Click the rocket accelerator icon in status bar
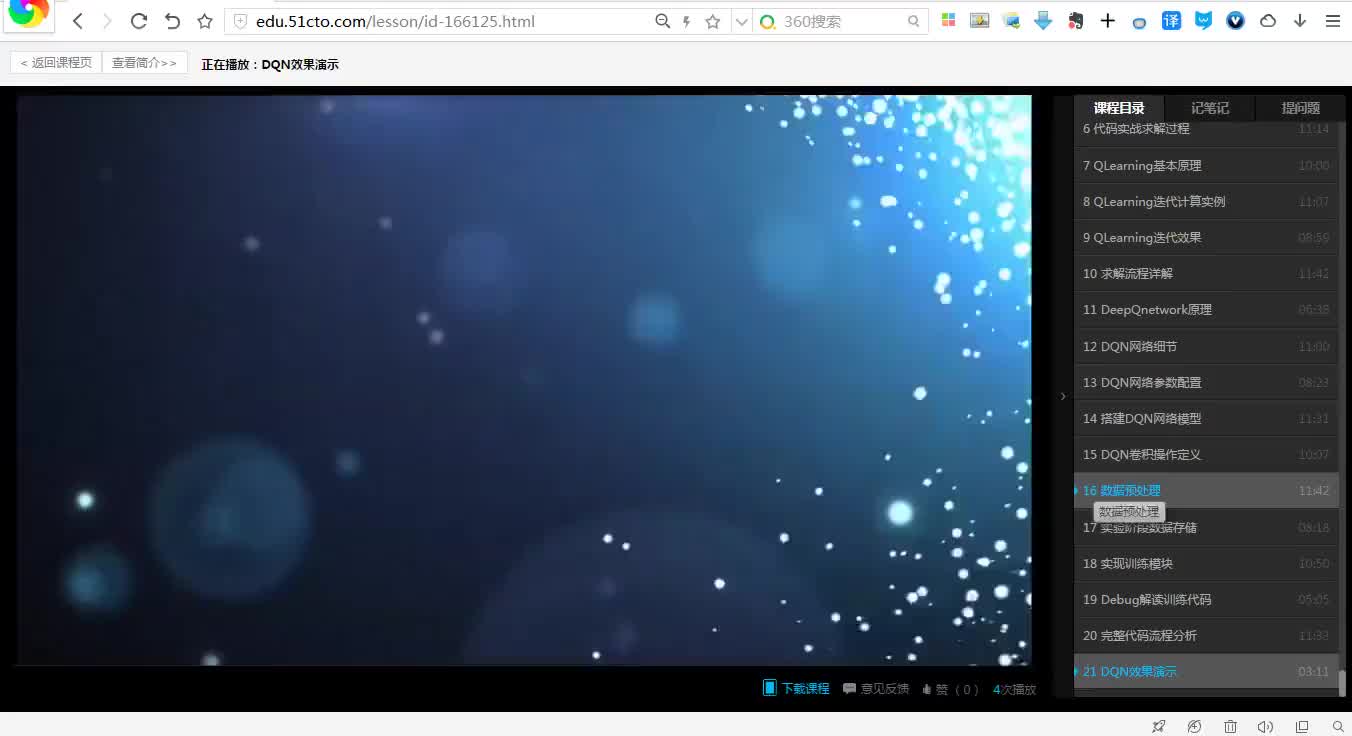This screenshot has width=1352, height=736. [x=1159, y=726]
